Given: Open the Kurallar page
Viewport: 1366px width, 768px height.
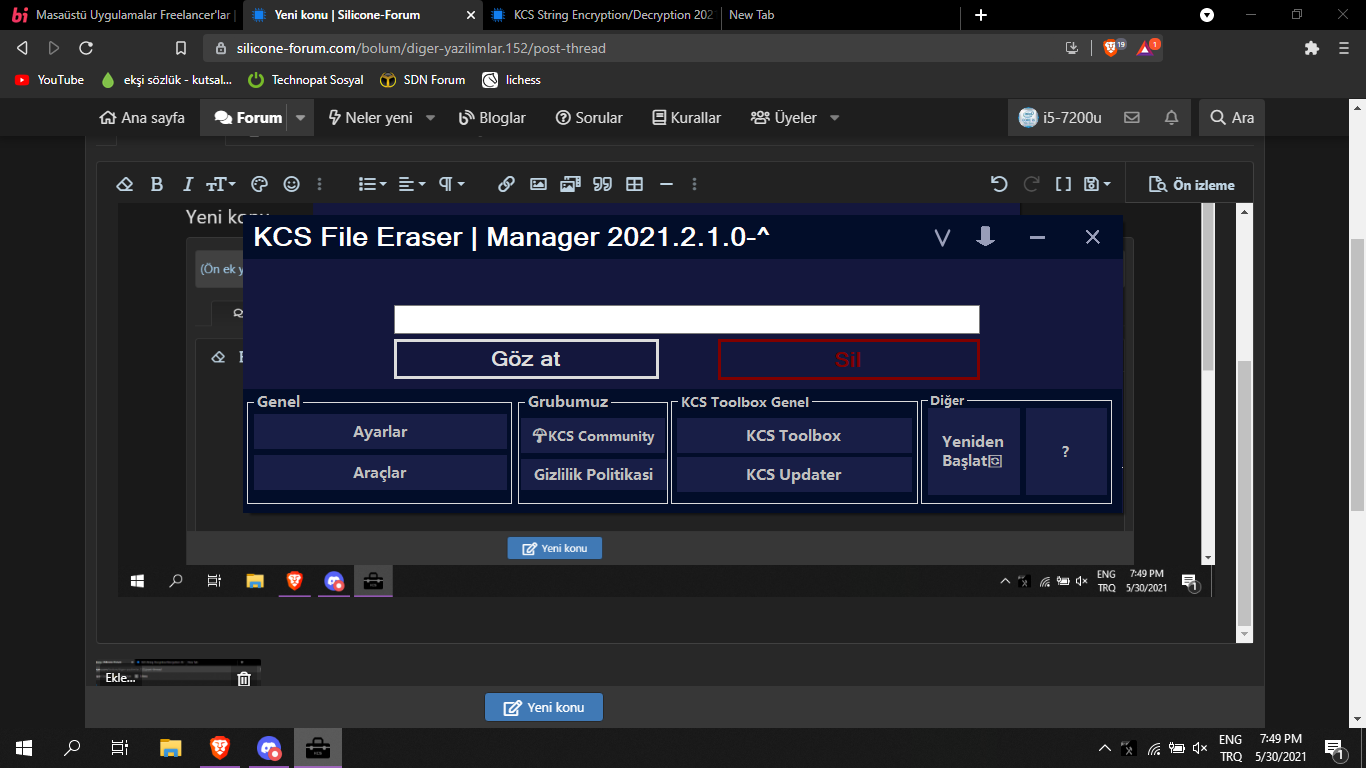Looking at the screenshot, I should pyautogui.click(x=686, y=118).
